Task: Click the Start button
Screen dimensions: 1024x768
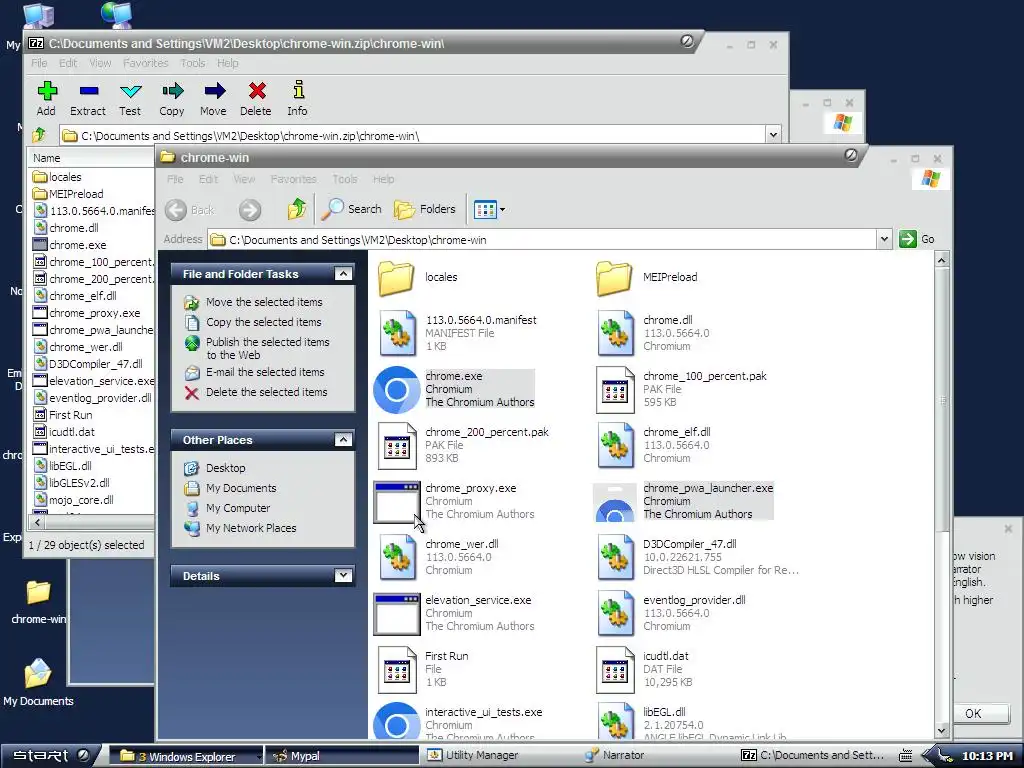Action: click(49, 755)
